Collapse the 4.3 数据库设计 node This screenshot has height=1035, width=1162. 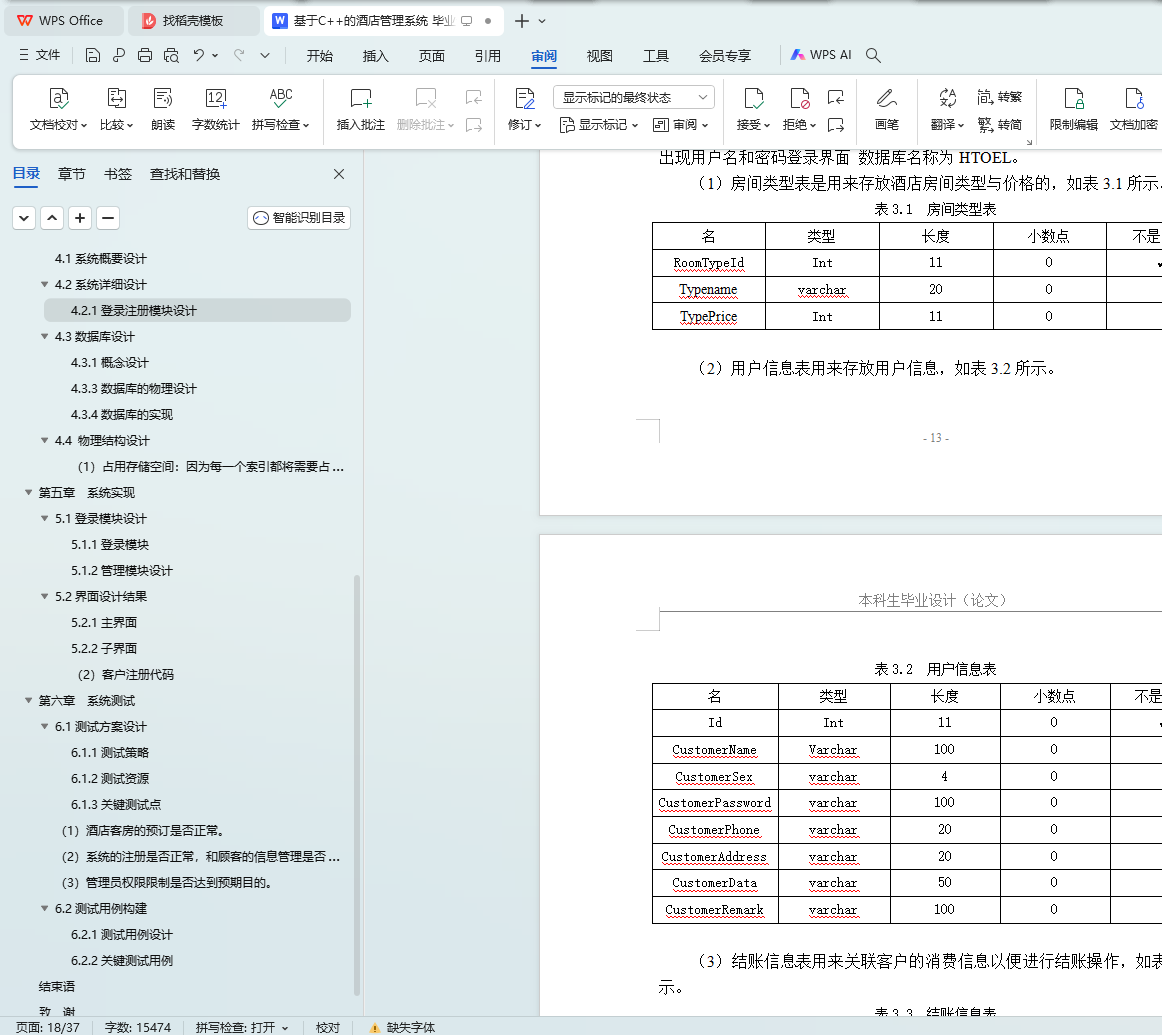(x=44, y=336)
